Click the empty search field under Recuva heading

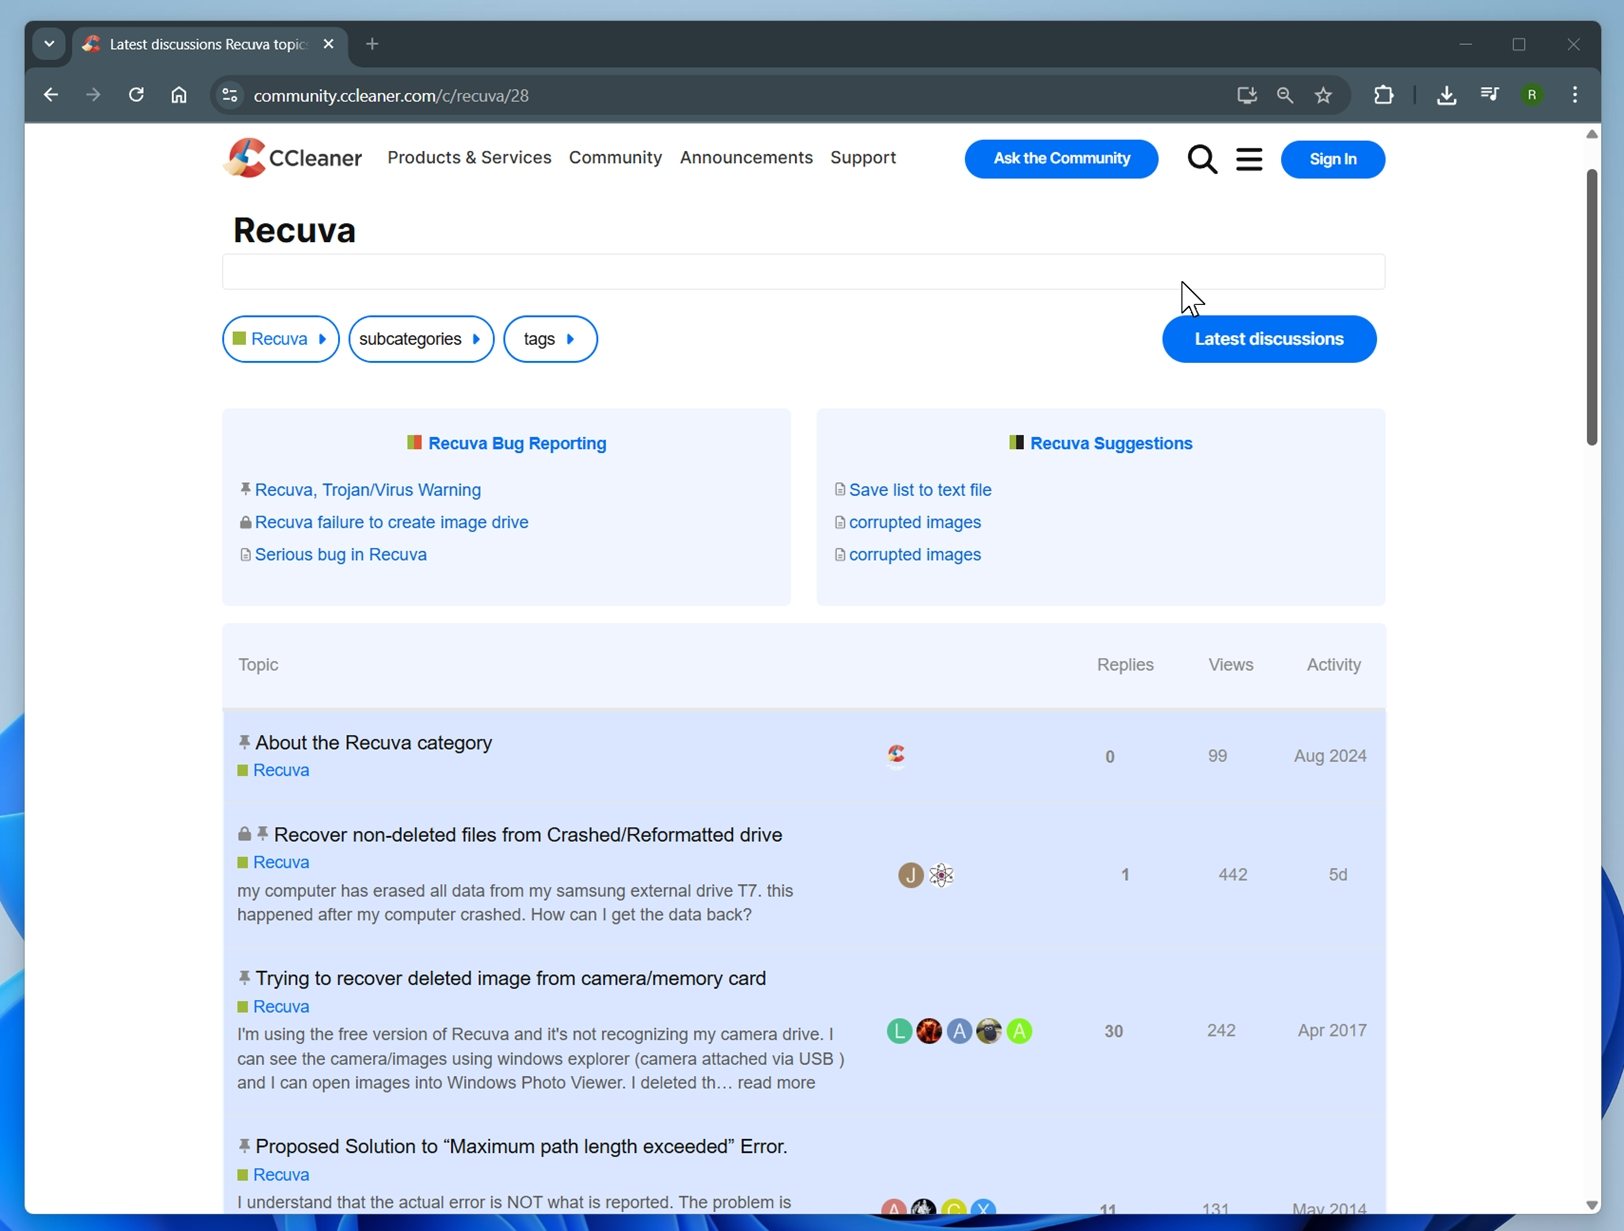pyautogui.click(x=802, y=271)
